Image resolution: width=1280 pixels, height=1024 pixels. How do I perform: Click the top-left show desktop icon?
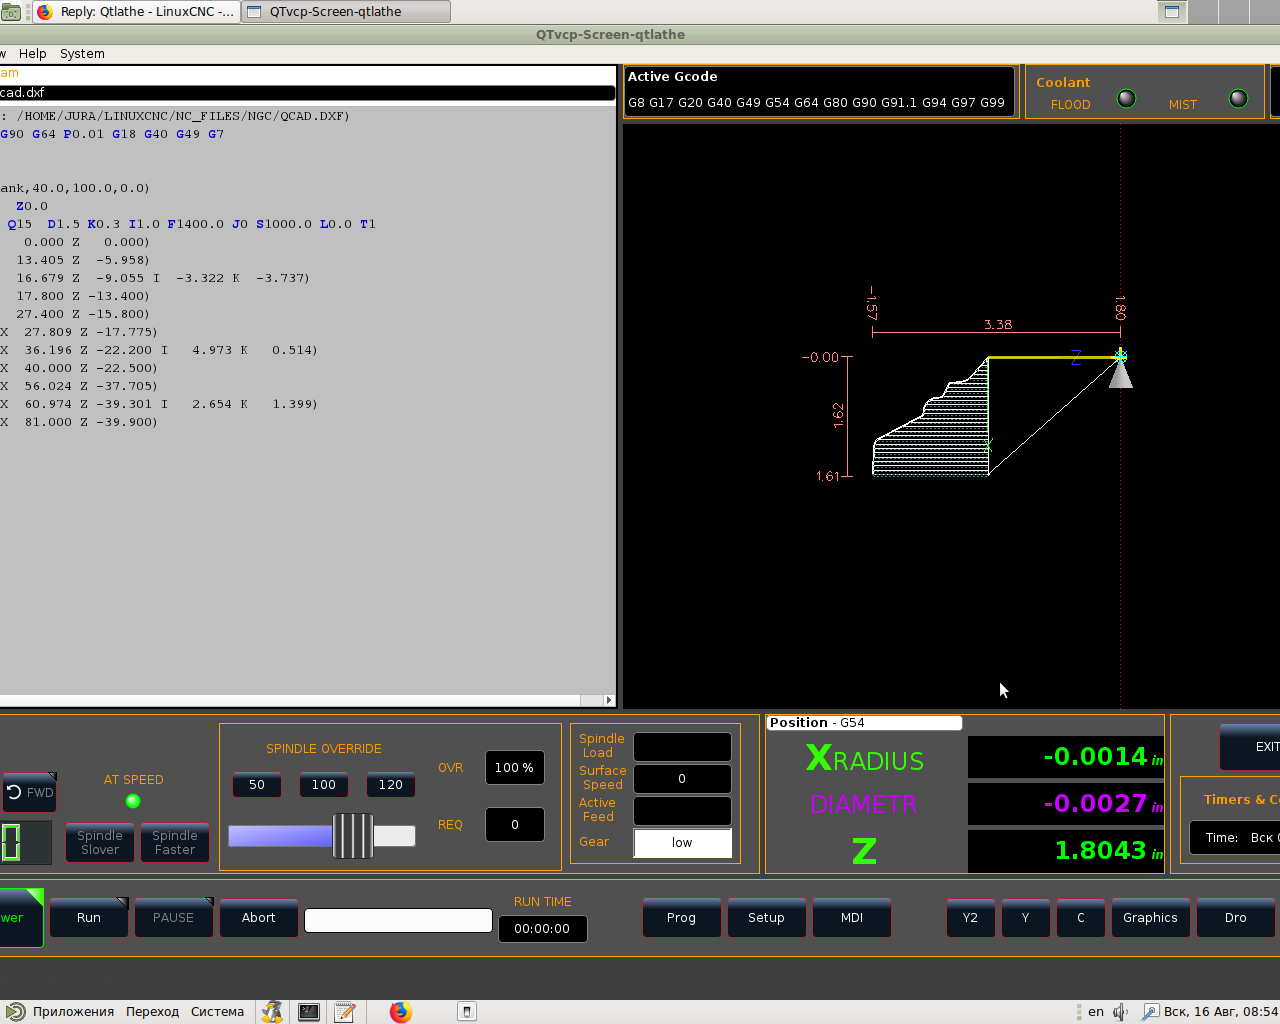coord(11,12)
